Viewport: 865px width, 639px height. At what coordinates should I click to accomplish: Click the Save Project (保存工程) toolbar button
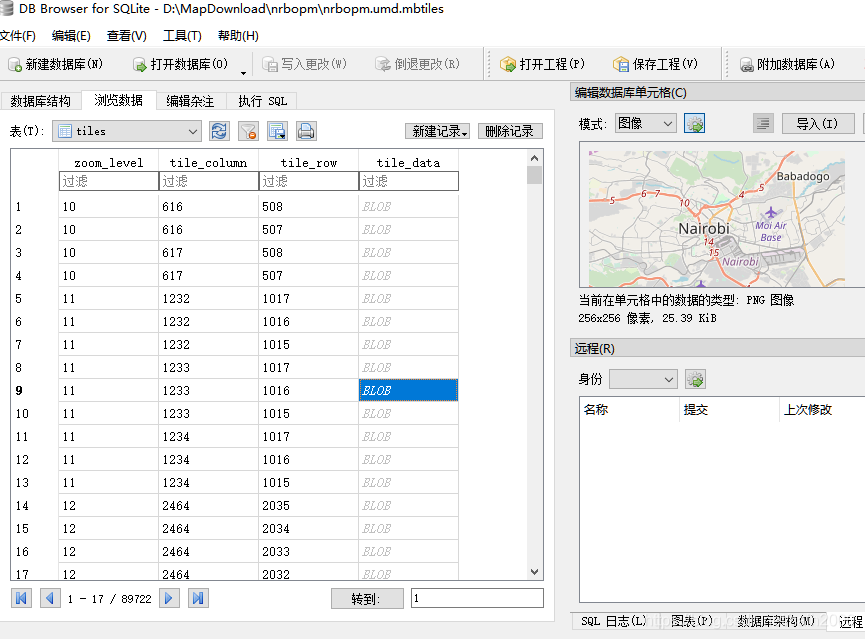click(655, 65)
